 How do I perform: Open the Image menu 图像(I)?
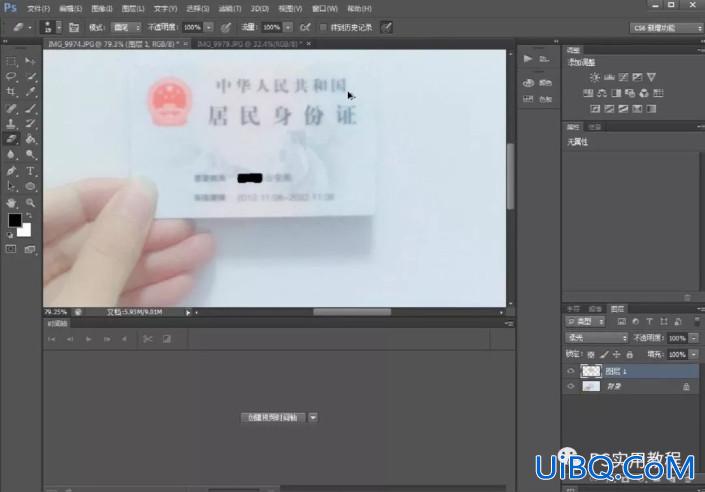point(102,9)
